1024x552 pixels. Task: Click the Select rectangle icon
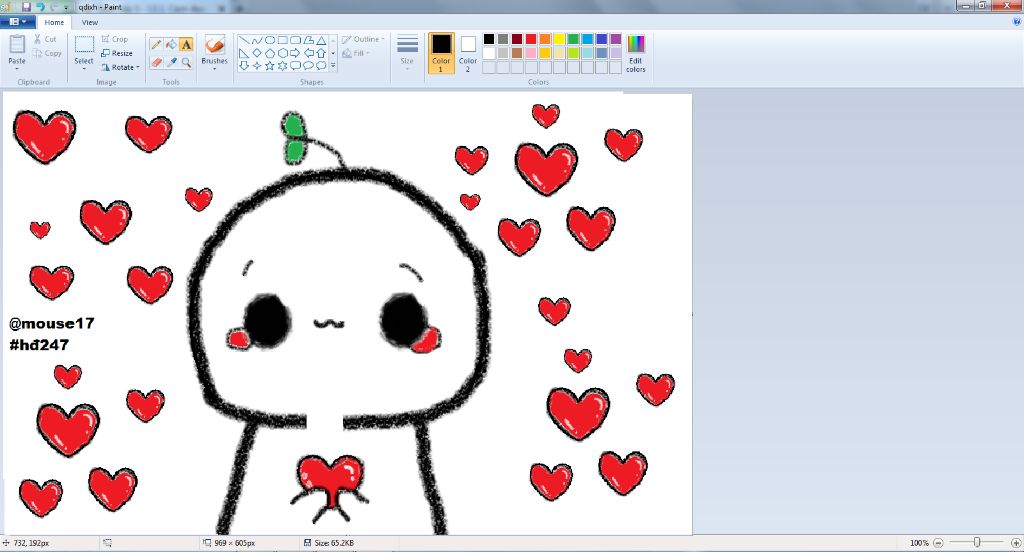pos(84,44)
